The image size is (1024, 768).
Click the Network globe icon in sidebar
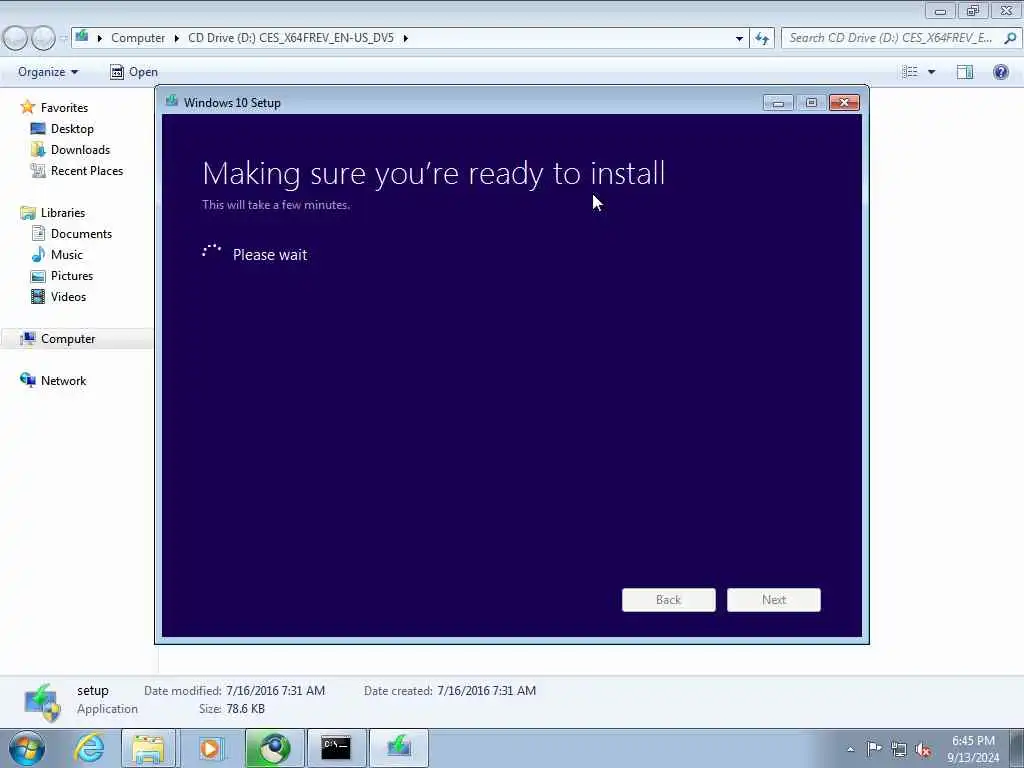[x=27, y=380]
